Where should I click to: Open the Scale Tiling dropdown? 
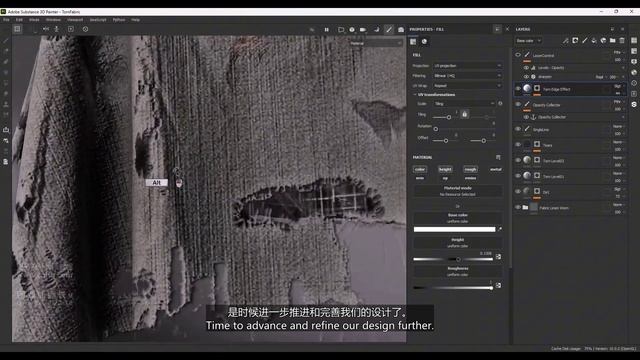click(464, 104)
